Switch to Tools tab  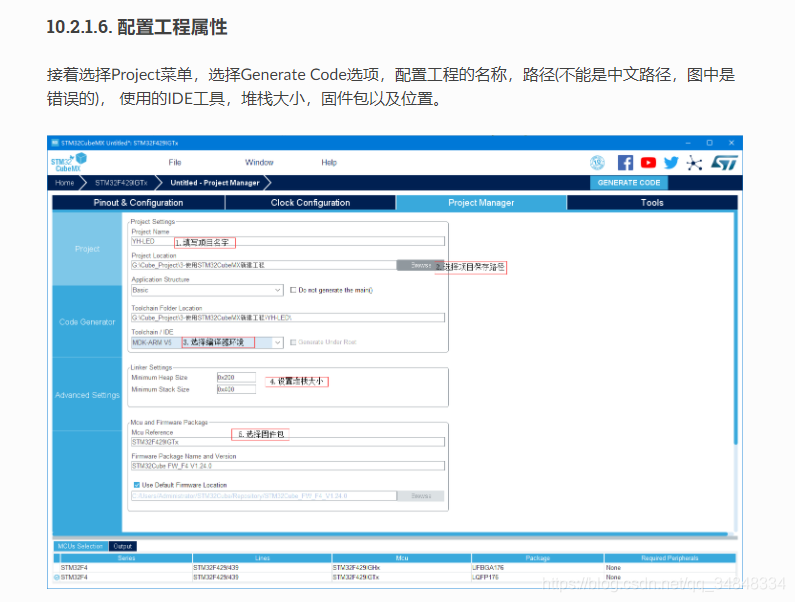coord(652,202)
